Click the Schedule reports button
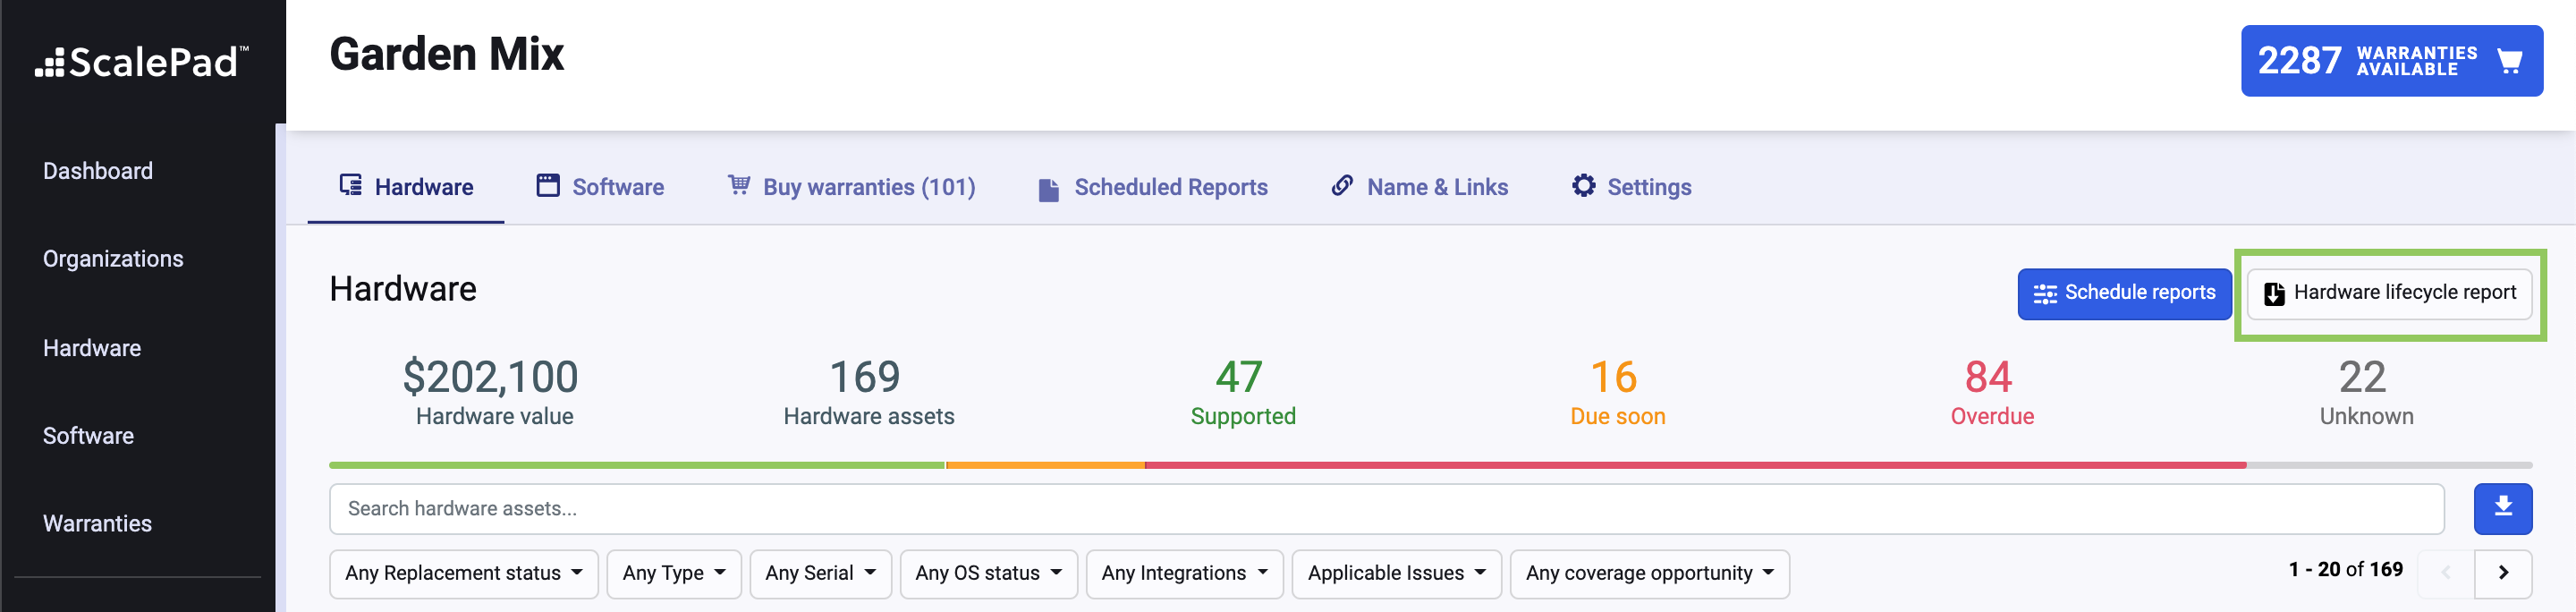This screenshot has height=612, width=2576. [x=2124, y=293]
